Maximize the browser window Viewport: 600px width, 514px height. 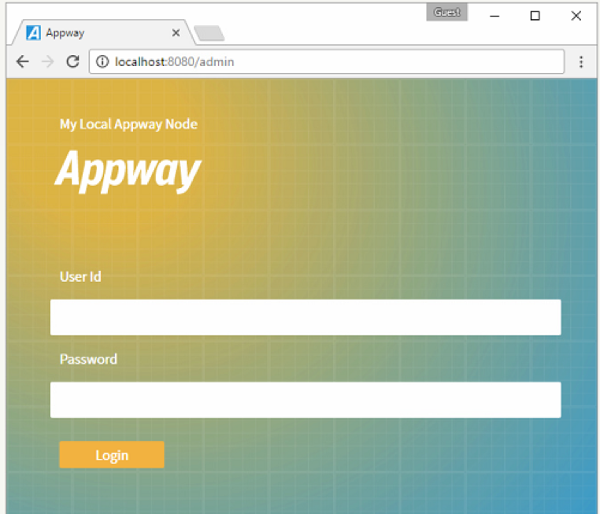click(535, 15)
